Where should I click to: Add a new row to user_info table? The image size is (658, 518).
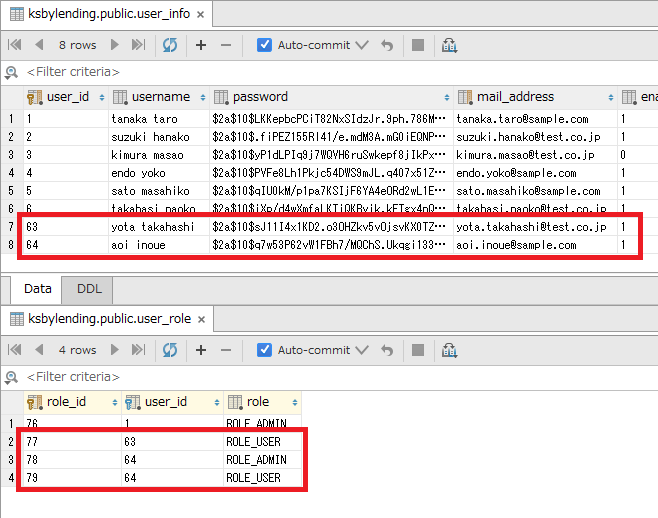click(201, 45)
